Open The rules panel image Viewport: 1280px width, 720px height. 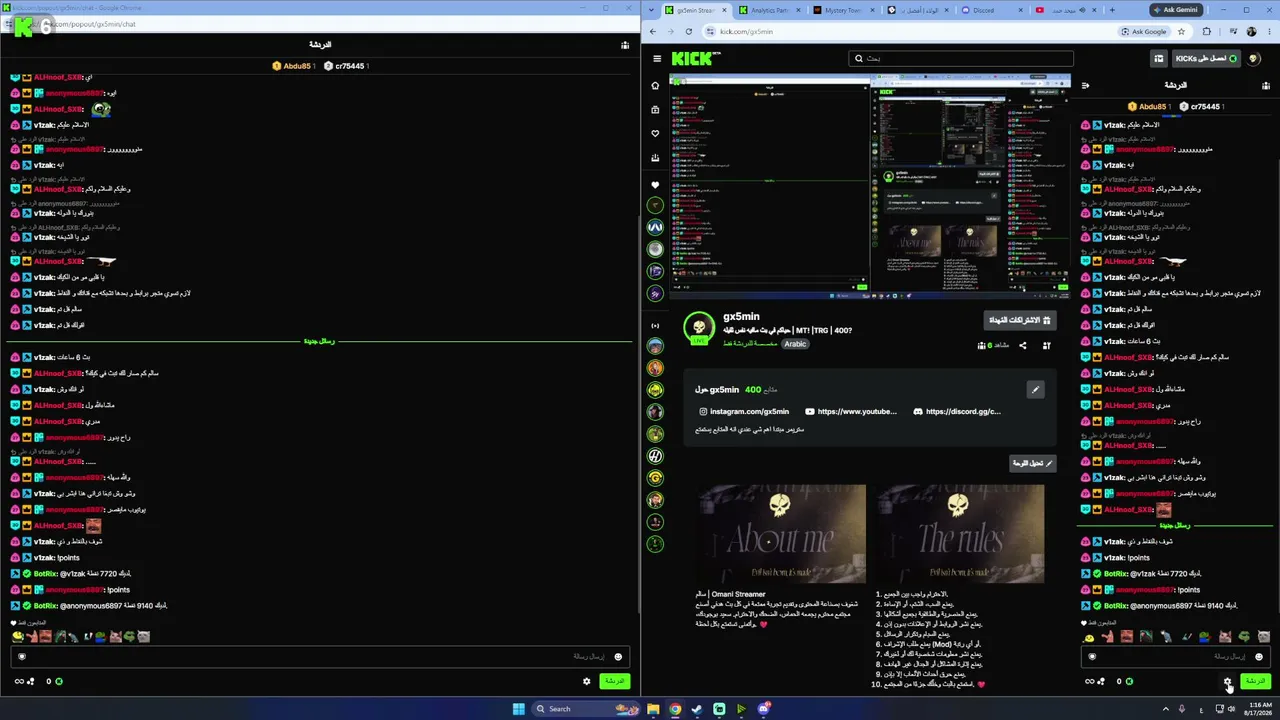(960, 535)
